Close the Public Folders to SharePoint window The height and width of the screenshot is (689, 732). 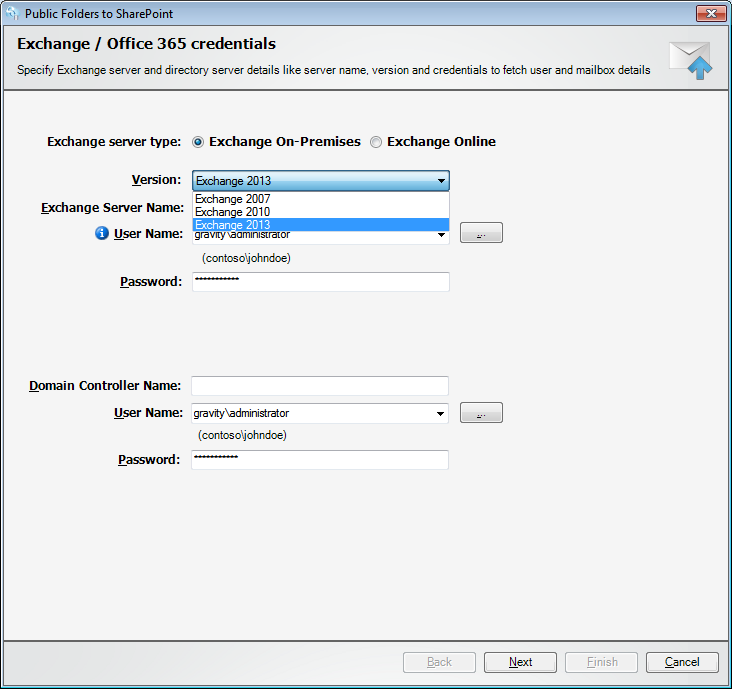point(711,14)
